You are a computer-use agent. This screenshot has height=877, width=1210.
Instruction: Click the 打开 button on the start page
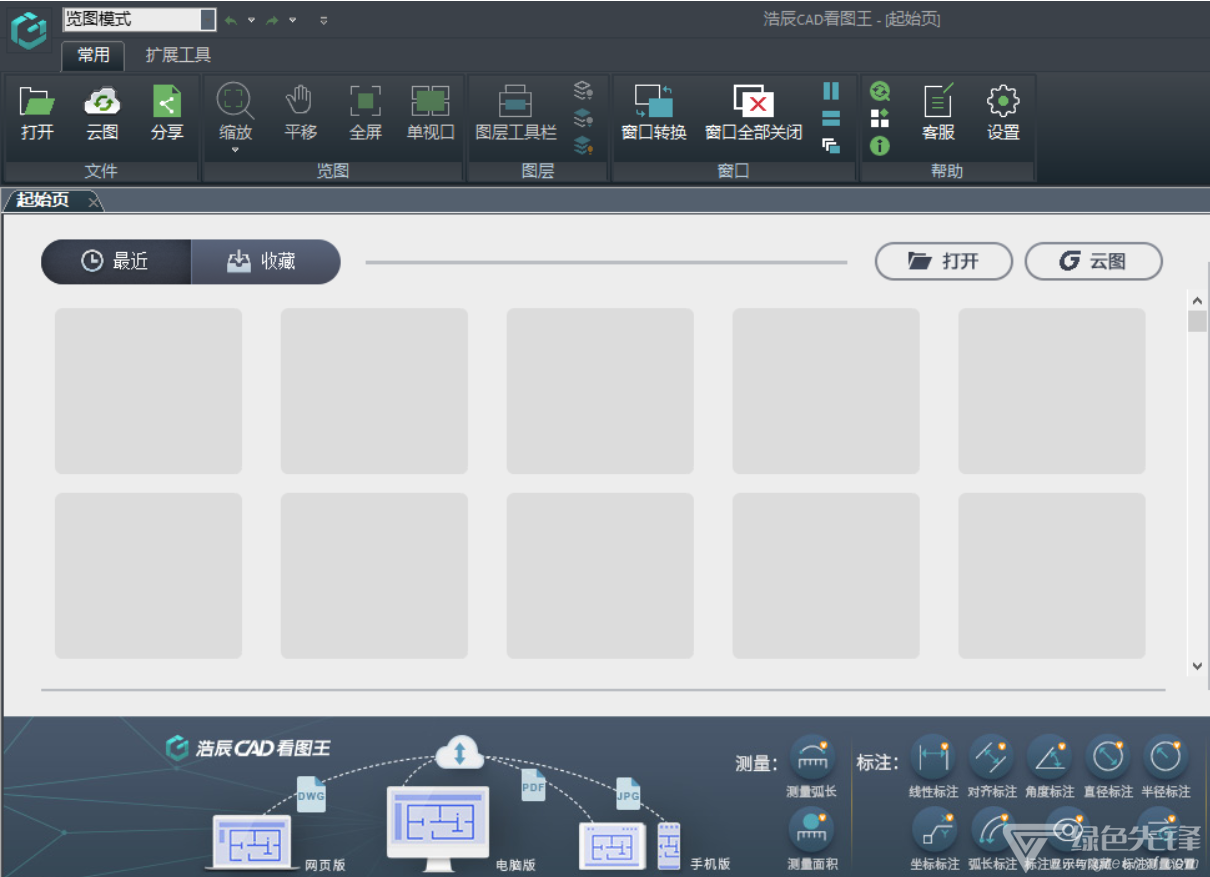coord(944,262)
